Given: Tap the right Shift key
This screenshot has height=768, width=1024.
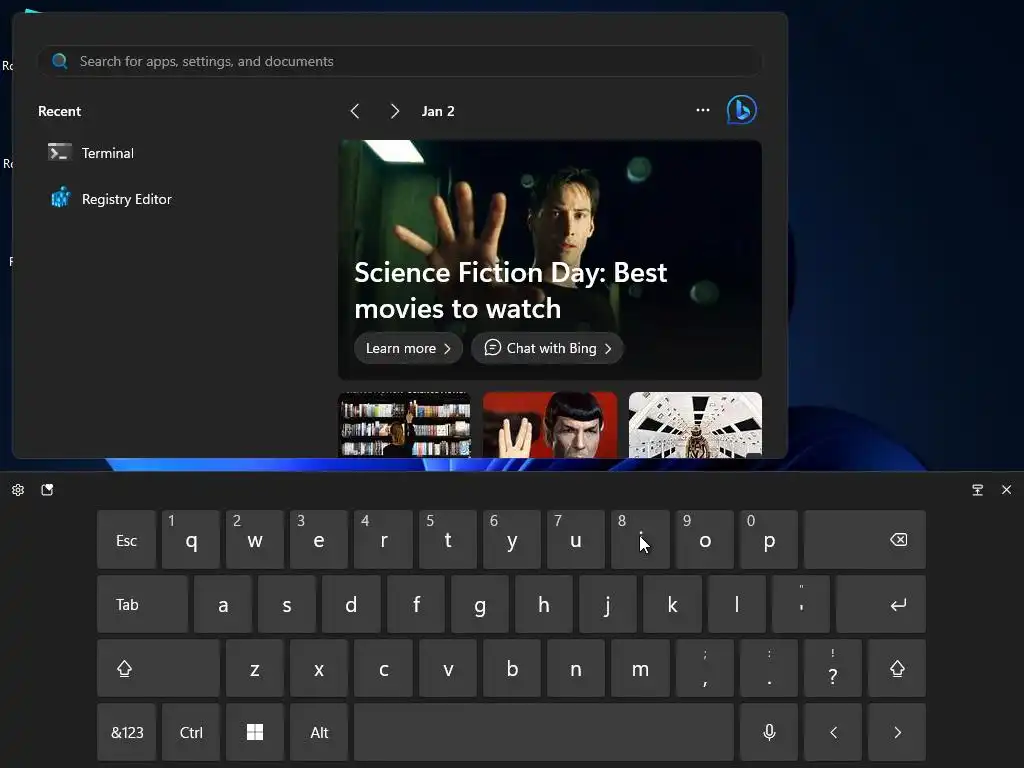Looking at the screenshot, I should pos(897,668).
